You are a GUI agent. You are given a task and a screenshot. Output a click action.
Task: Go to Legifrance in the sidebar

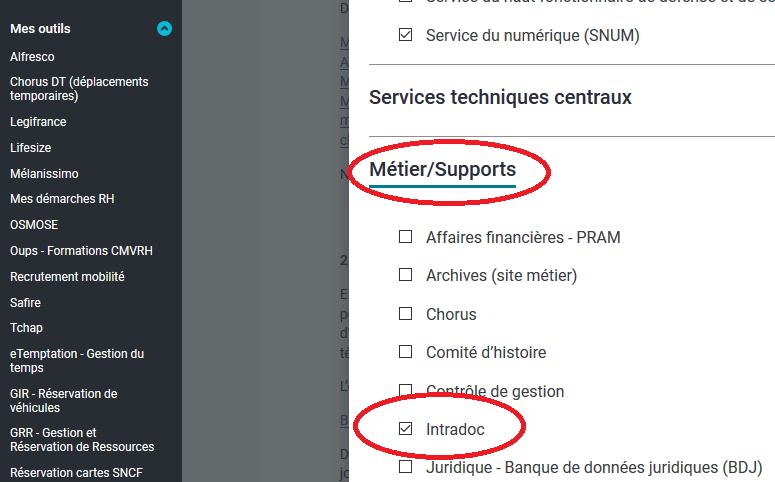point(38,122)
